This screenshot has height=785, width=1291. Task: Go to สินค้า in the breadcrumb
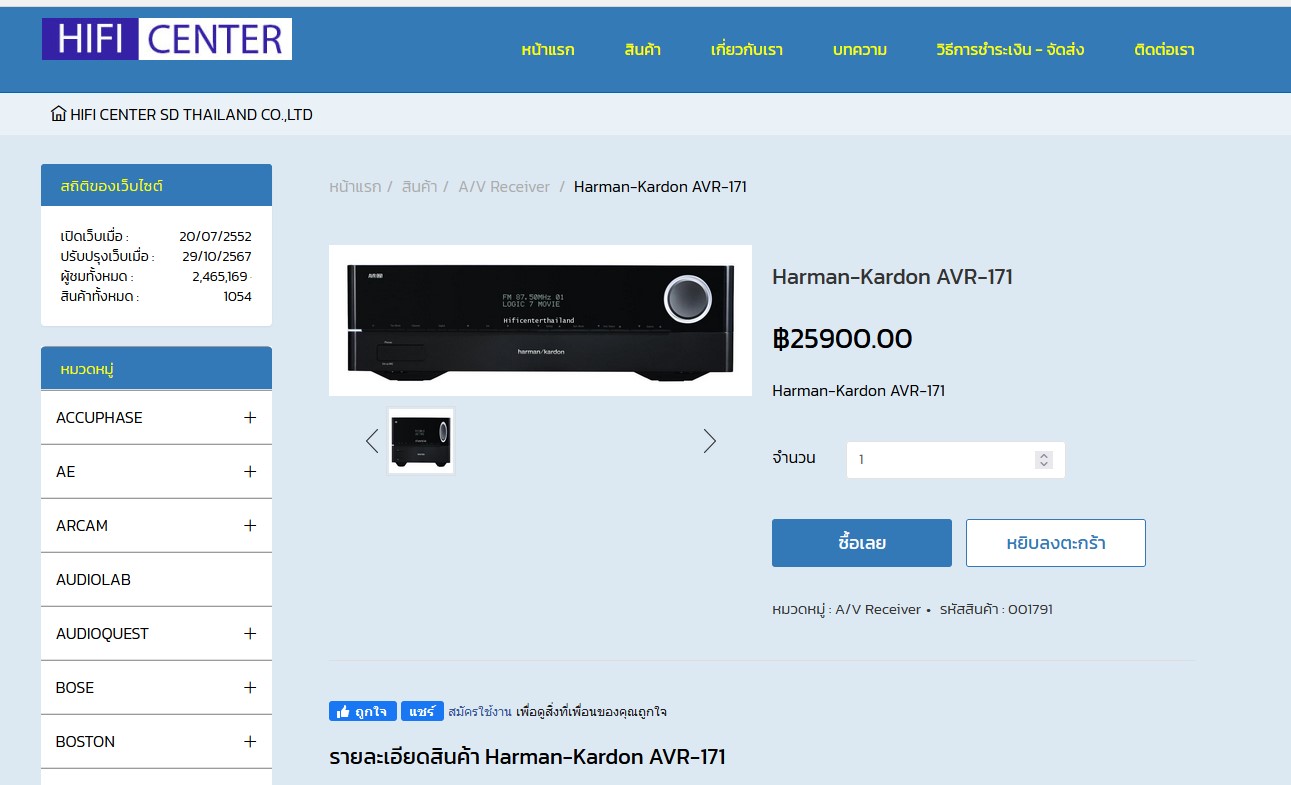click(x=419, y=187)
